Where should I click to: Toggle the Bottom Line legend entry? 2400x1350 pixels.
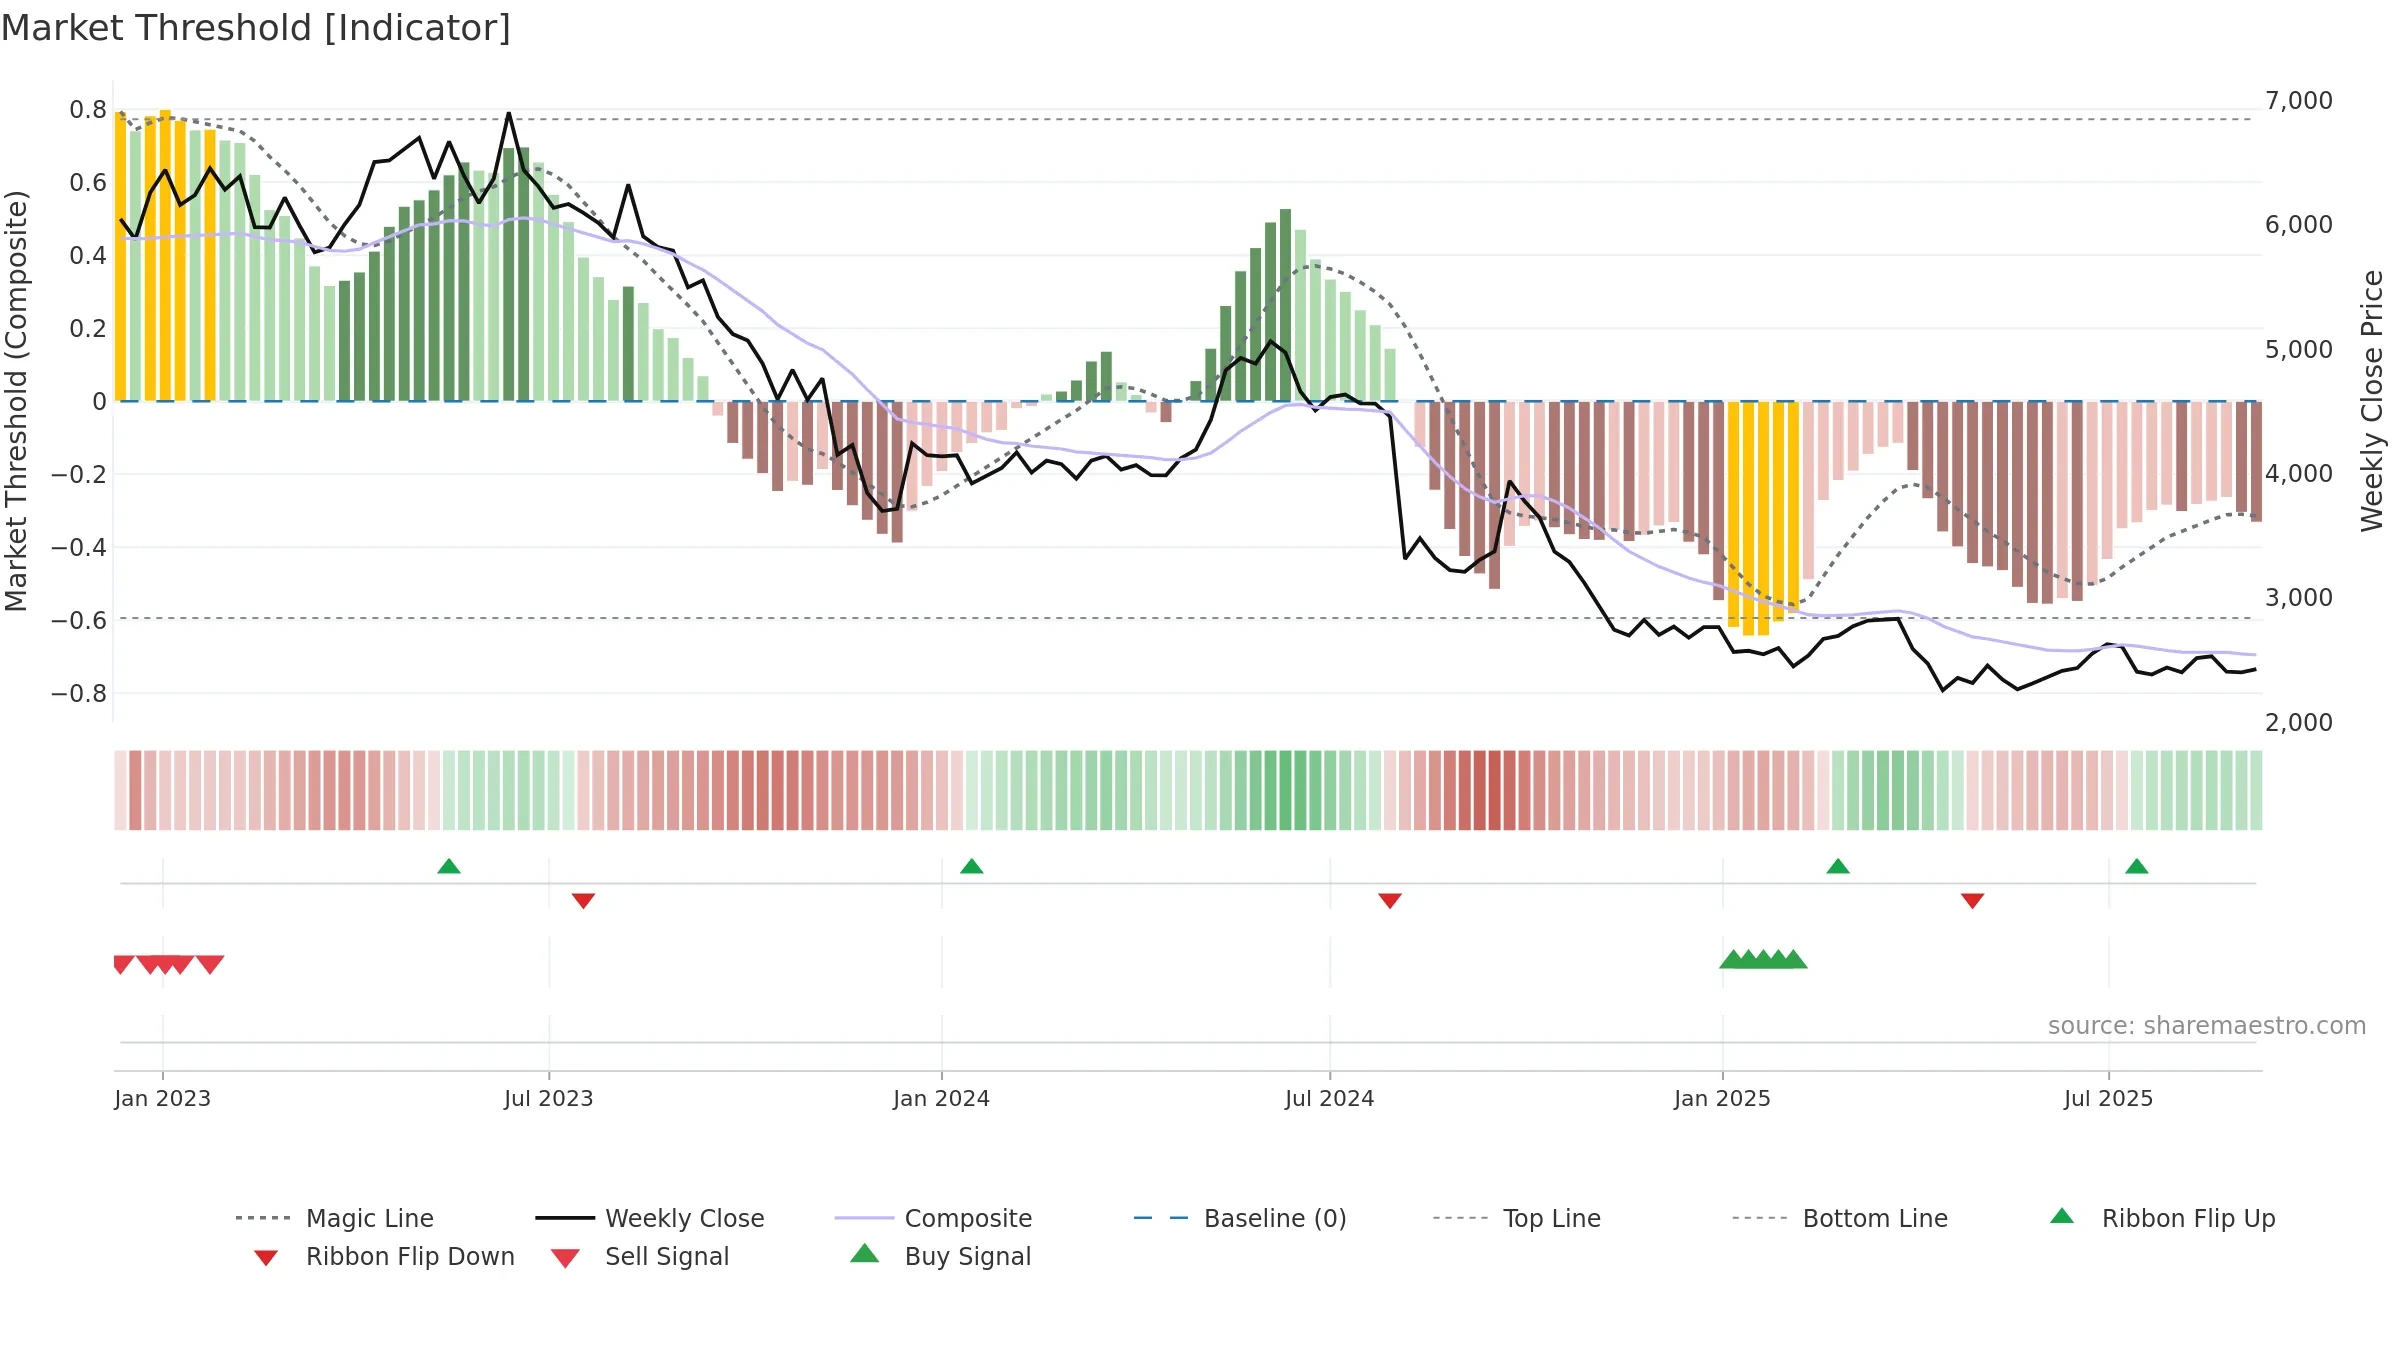1840,1218
